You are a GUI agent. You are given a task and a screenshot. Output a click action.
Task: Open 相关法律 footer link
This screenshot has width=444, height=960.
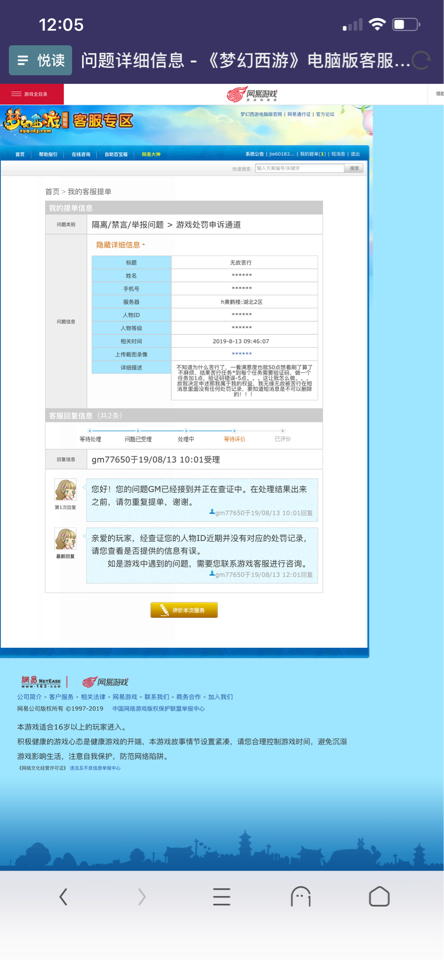(93, 697)
